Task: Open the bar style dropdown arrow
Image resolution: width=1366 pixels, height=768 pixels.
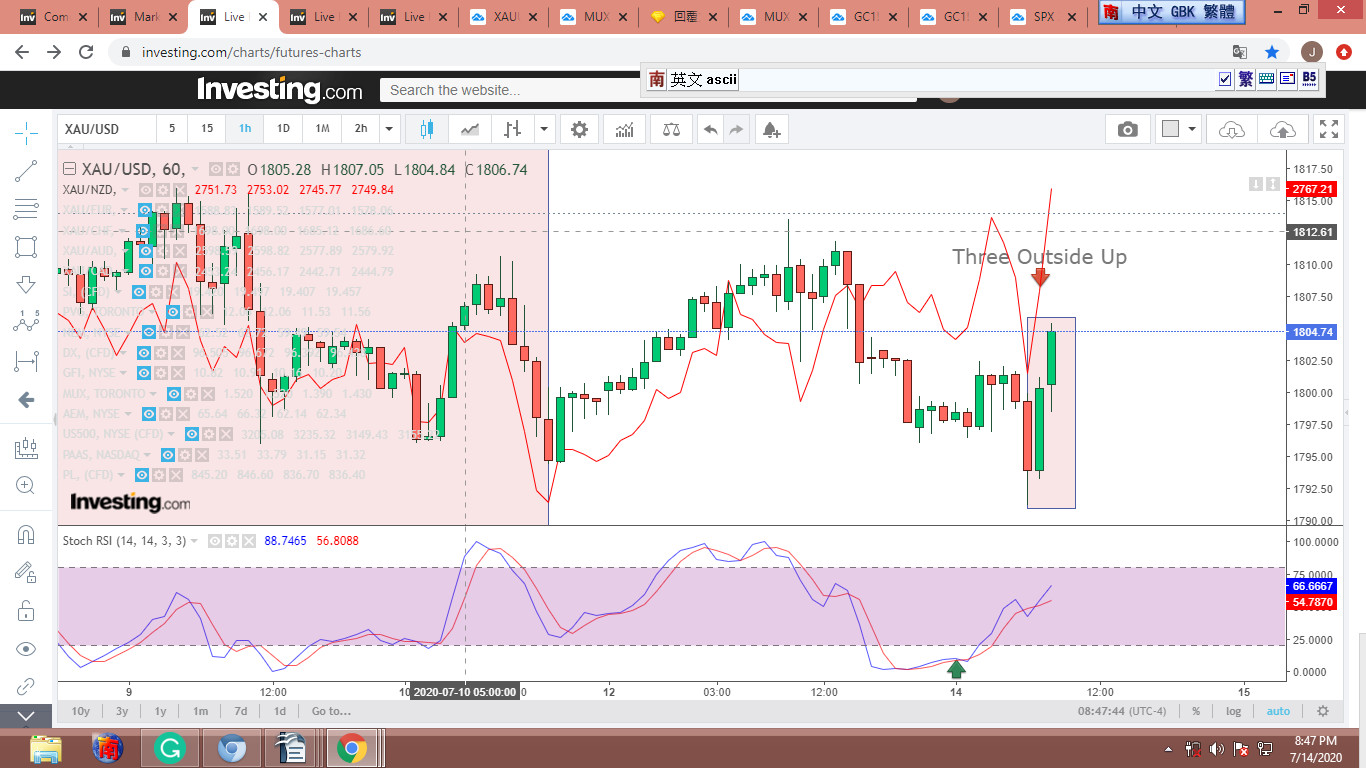Action: pos(544,129)
